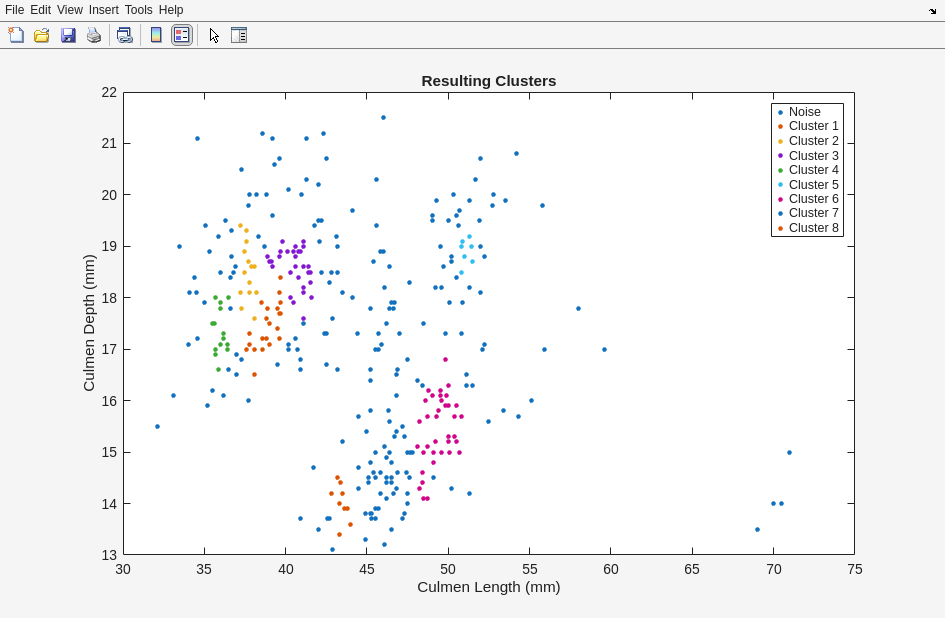
Task: Click the Cluster 3 legend label
Action: 813,156
